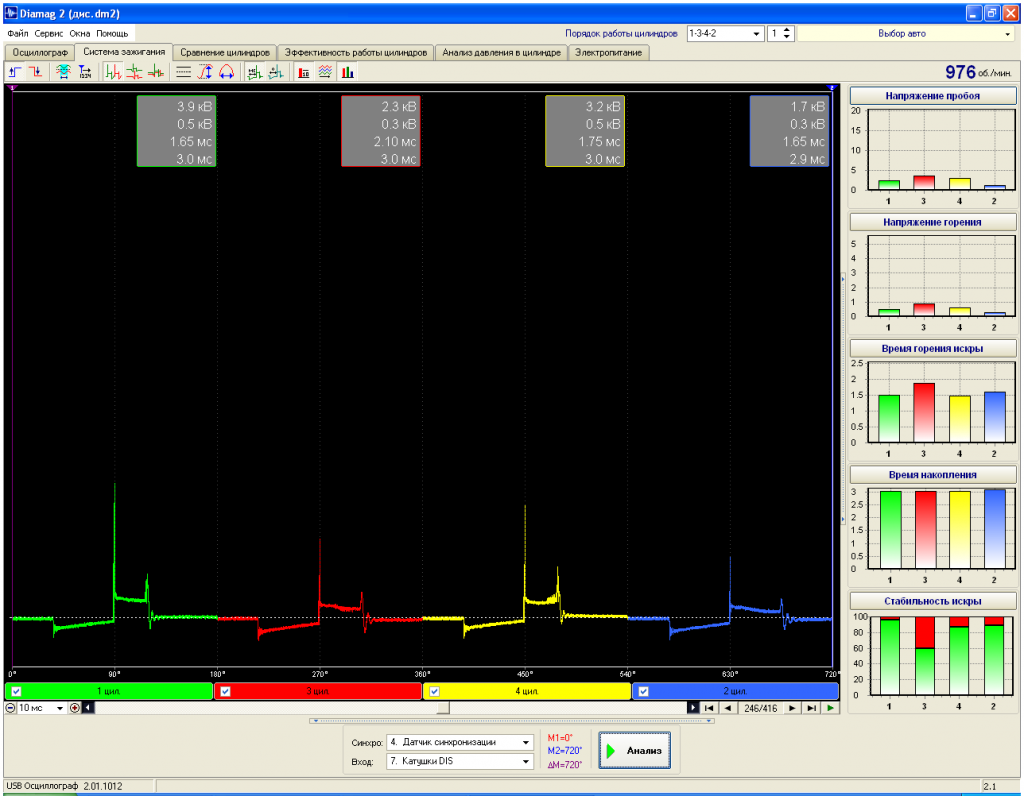Click the Напряжение пробоя header button
Screen dimensions: 1024x796
[x=933, y=96]
